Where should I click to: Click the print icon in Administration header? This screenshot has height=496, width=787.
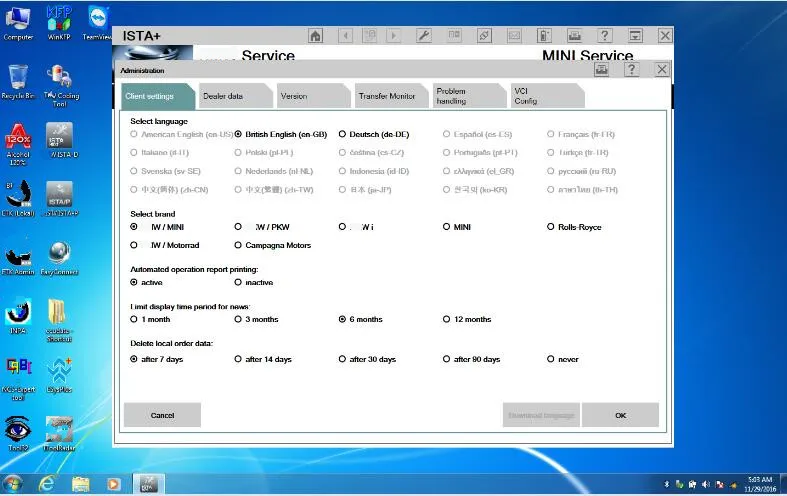point(601,70)
